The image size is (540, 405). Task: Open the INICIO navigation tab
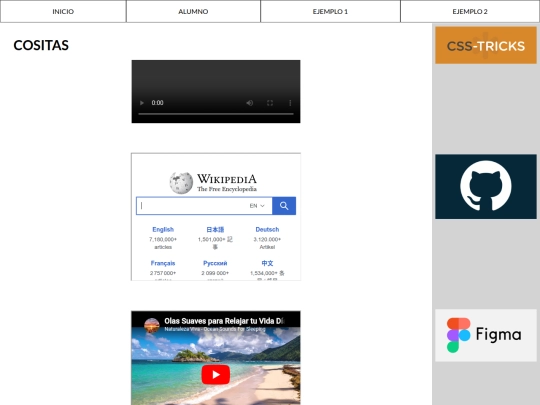tap(63, 11)
